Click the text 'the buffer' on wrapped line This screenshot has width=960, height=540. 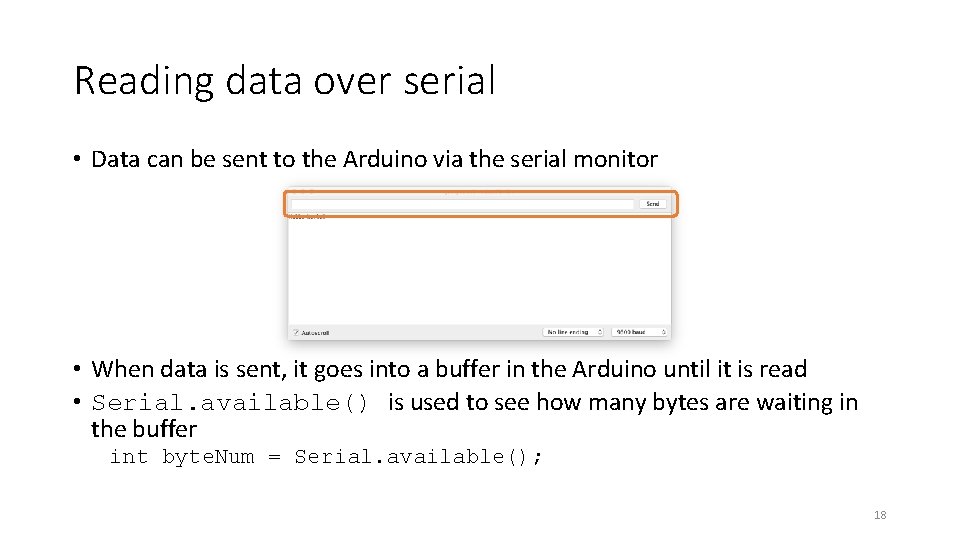pos(144,429)
